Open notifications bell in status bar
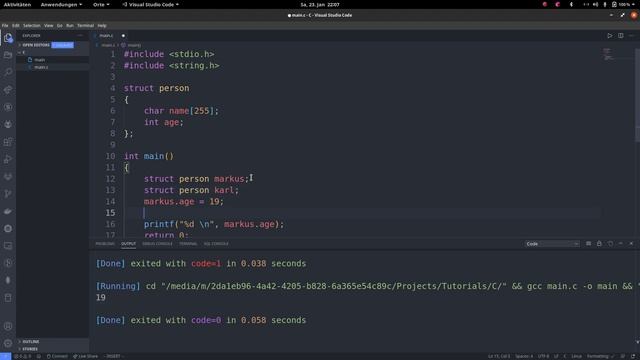 [633, 356]
